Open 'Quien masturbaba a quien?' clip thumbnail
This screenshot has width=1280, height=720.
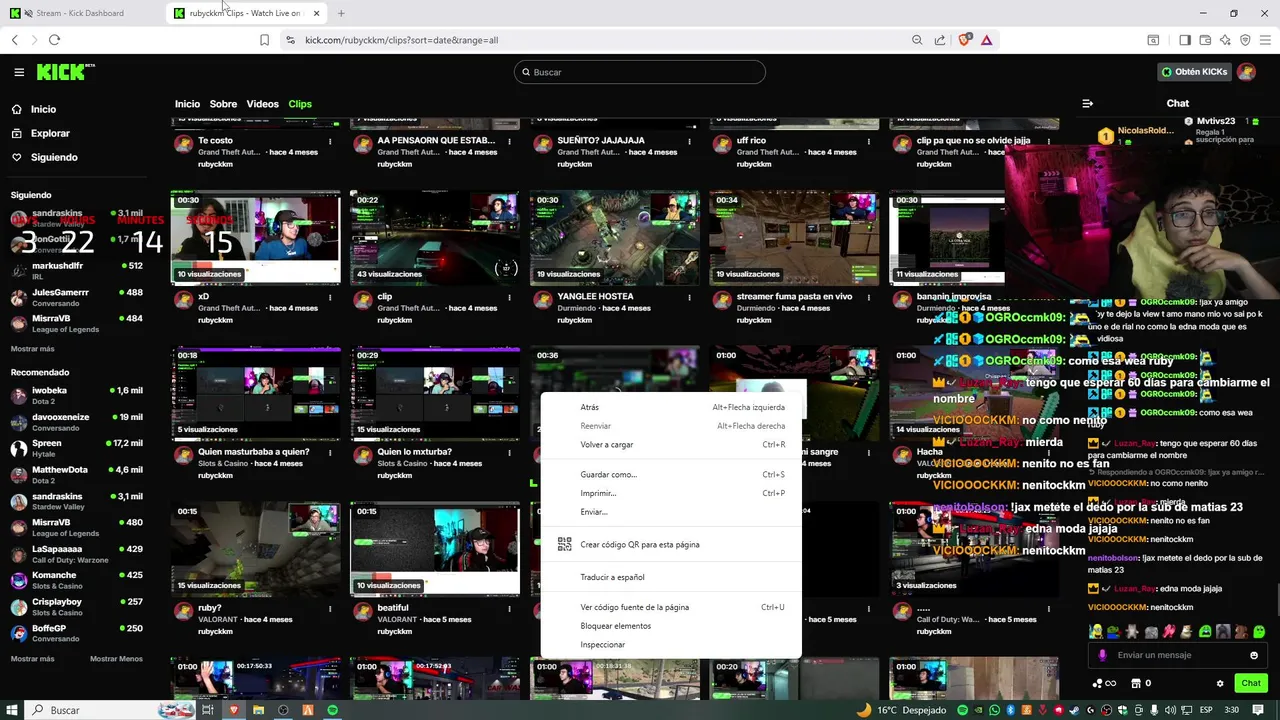coord(255,393)
